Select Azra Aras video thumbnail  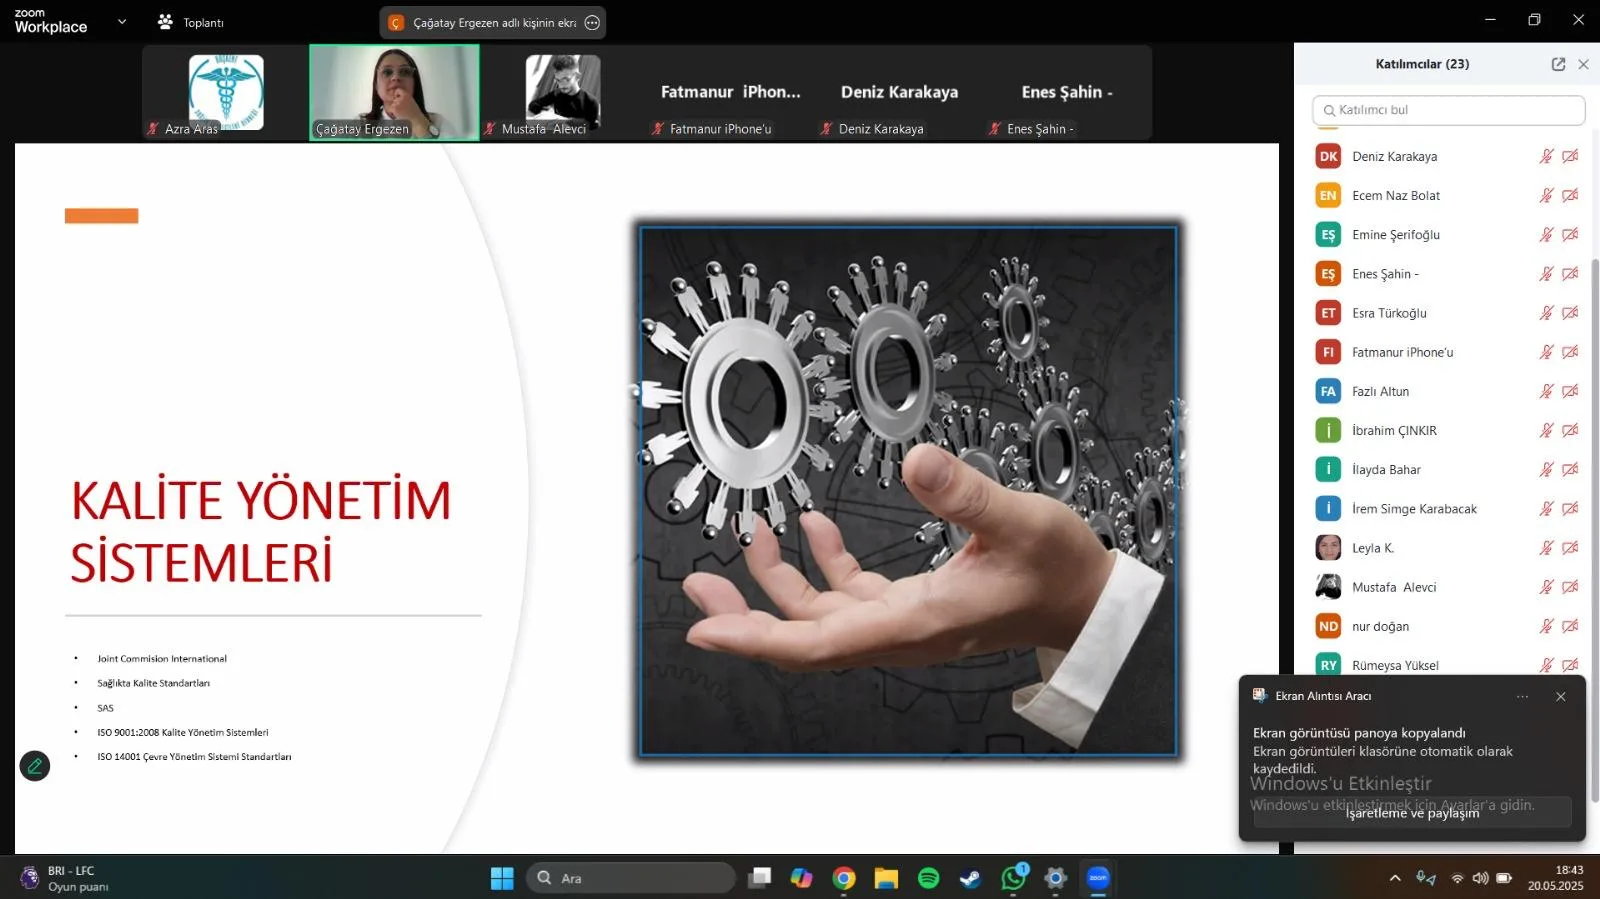[x=226, y=92]
